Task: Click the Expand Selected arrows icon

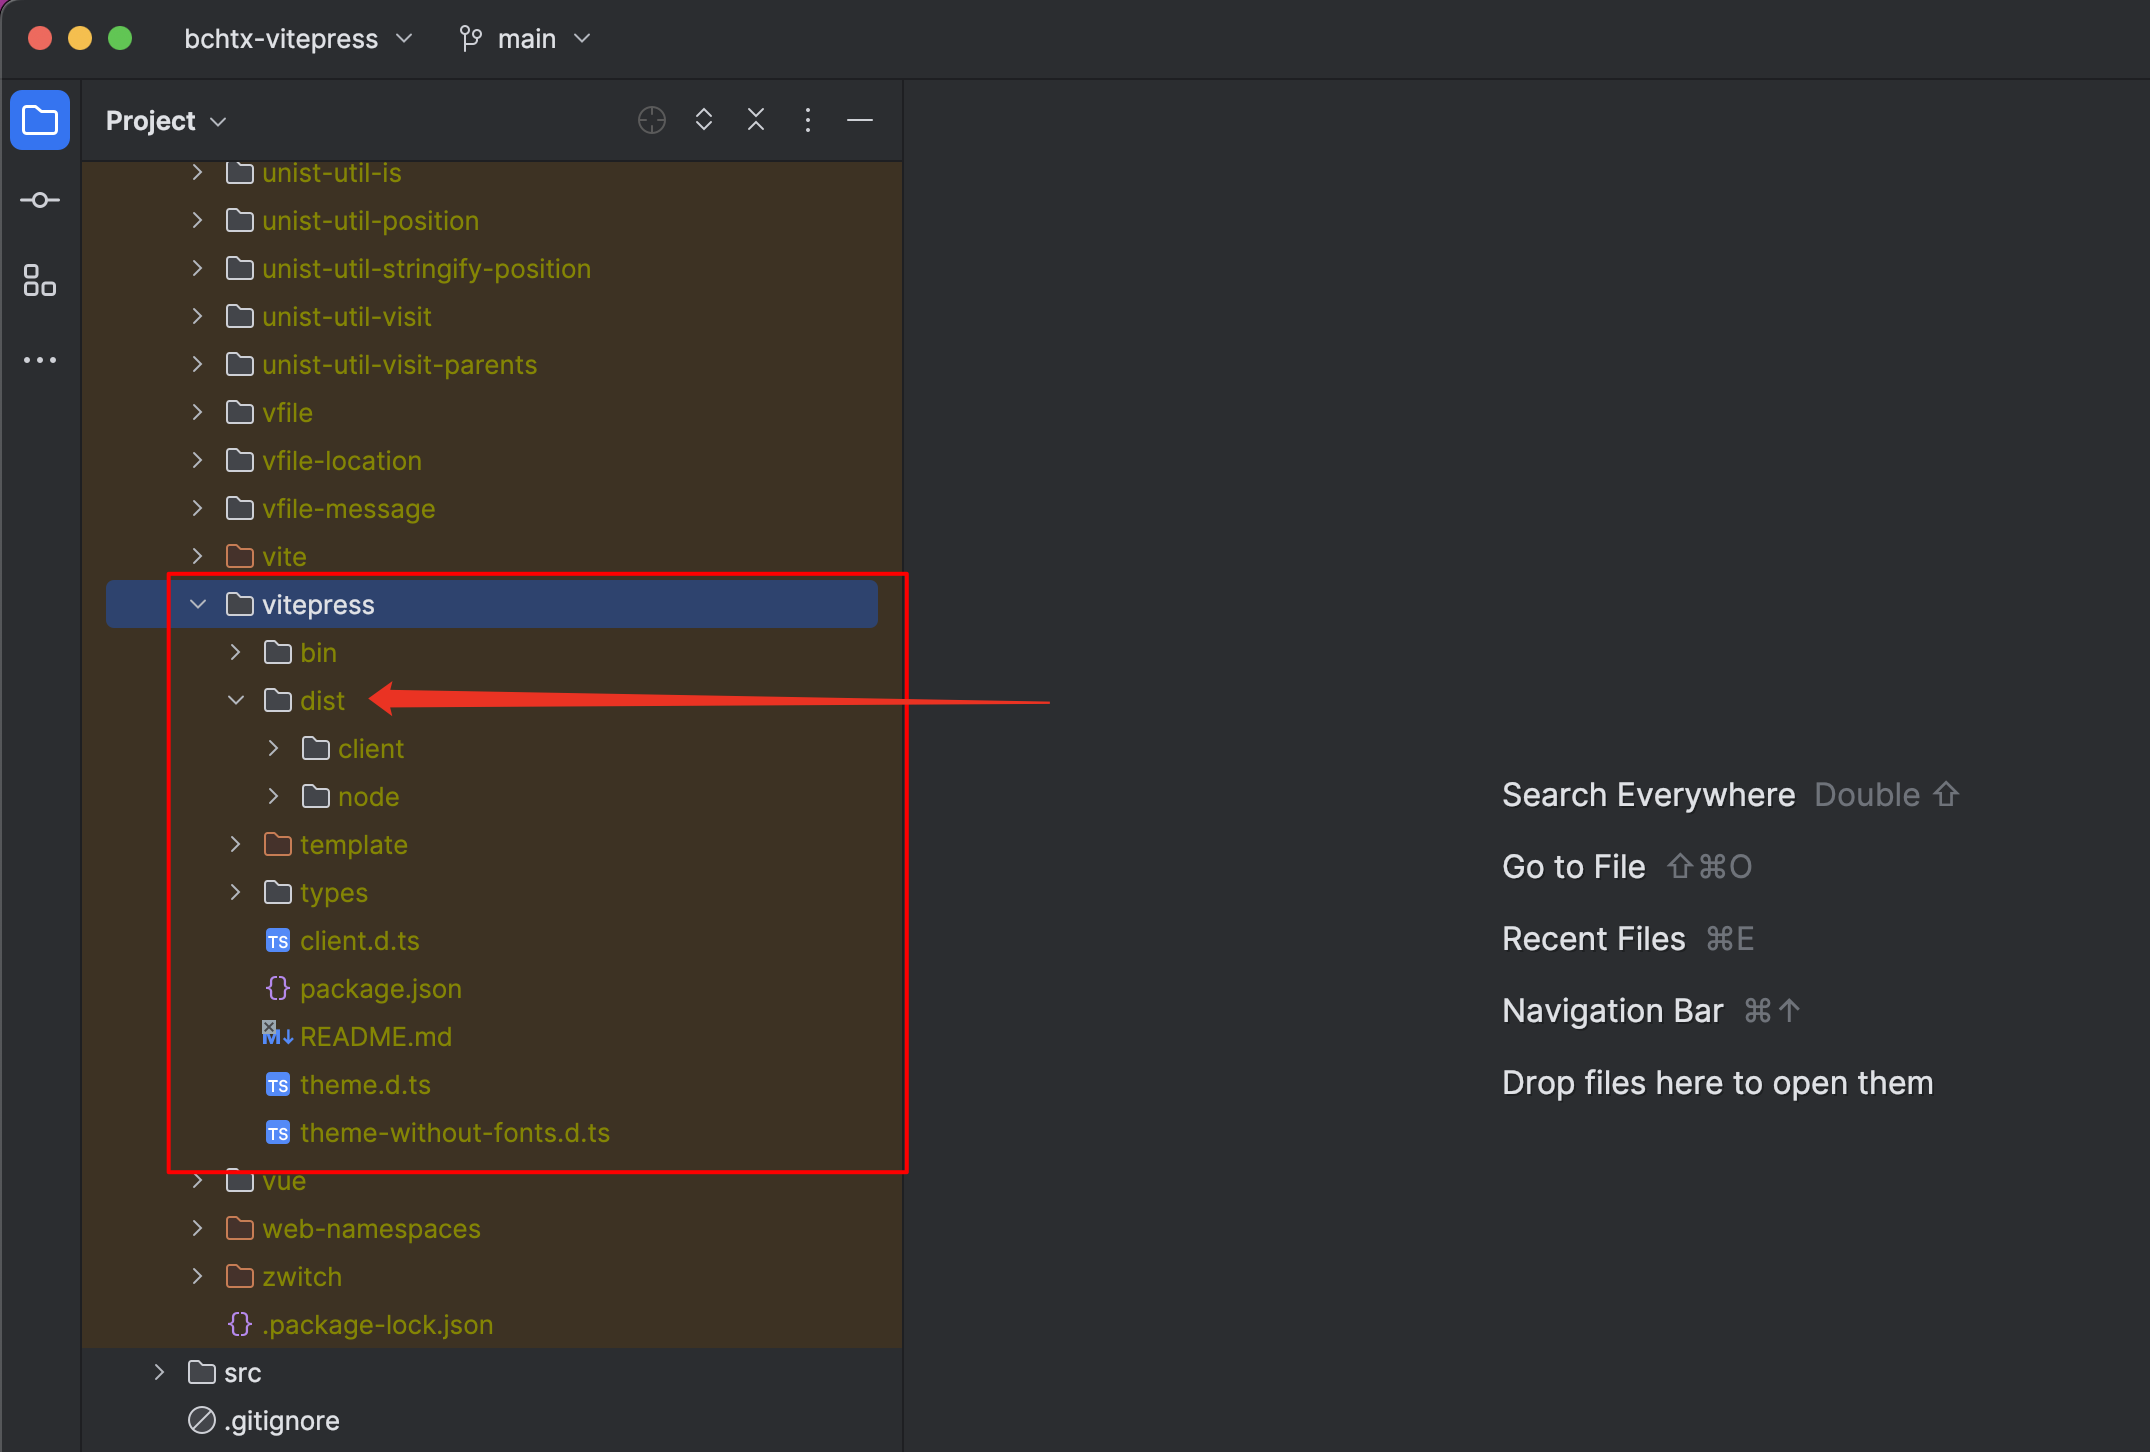Action: (x=704, y=121)
